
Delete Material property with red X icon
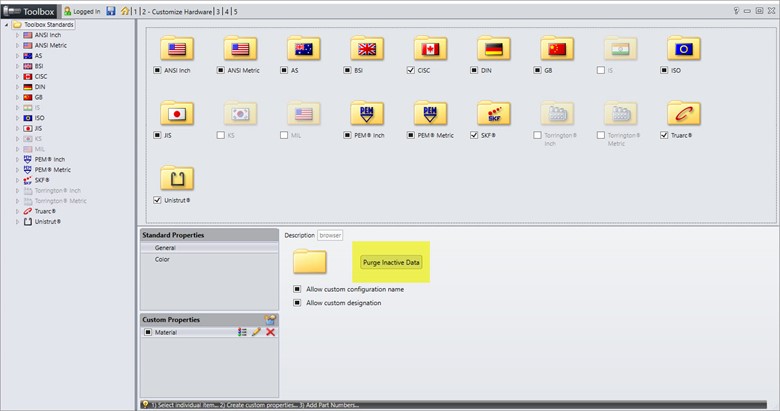(x=270, y=332)
